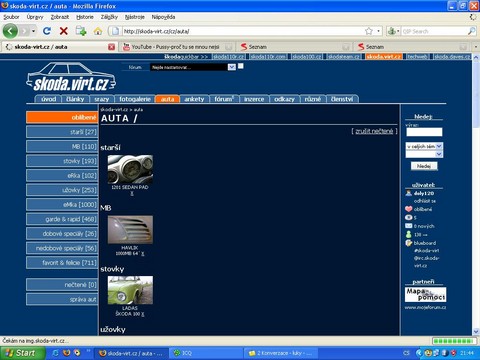Image resolution: width=480 pixels, height=360 pixels.
Task: Open the LADAS Škoda 100 thumbnail
Action: click(130, 290)
